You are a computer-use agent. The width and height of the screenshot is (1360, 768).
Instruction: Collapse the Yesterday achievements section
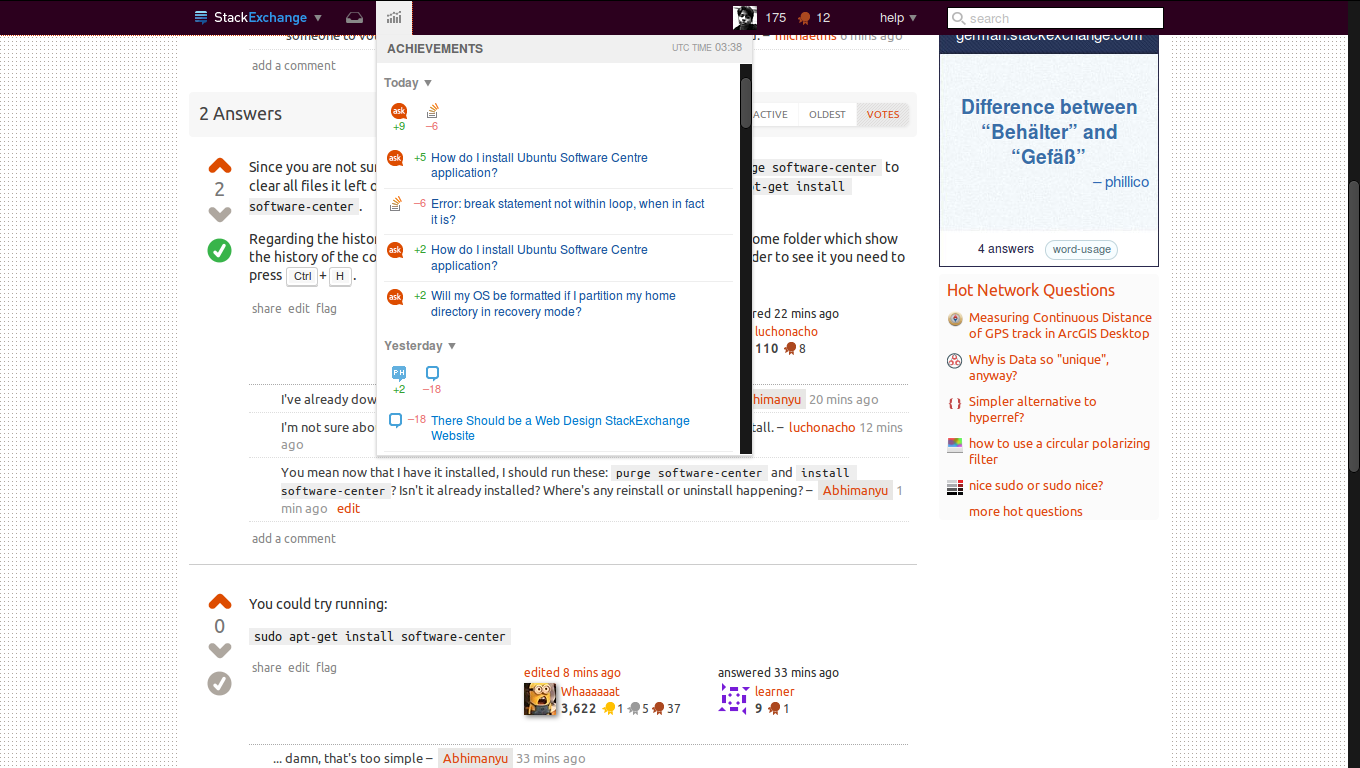tap(420, 346)
